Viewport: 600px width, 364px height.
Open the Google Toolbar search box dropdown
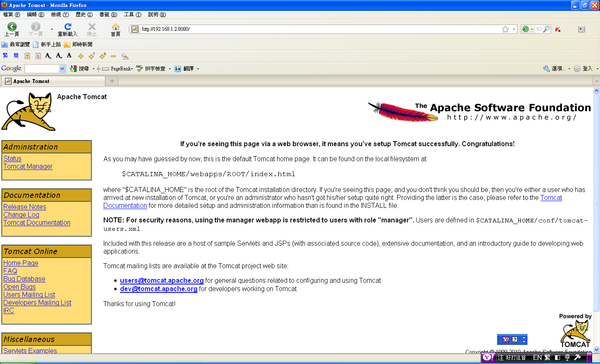tap(62, 69)
